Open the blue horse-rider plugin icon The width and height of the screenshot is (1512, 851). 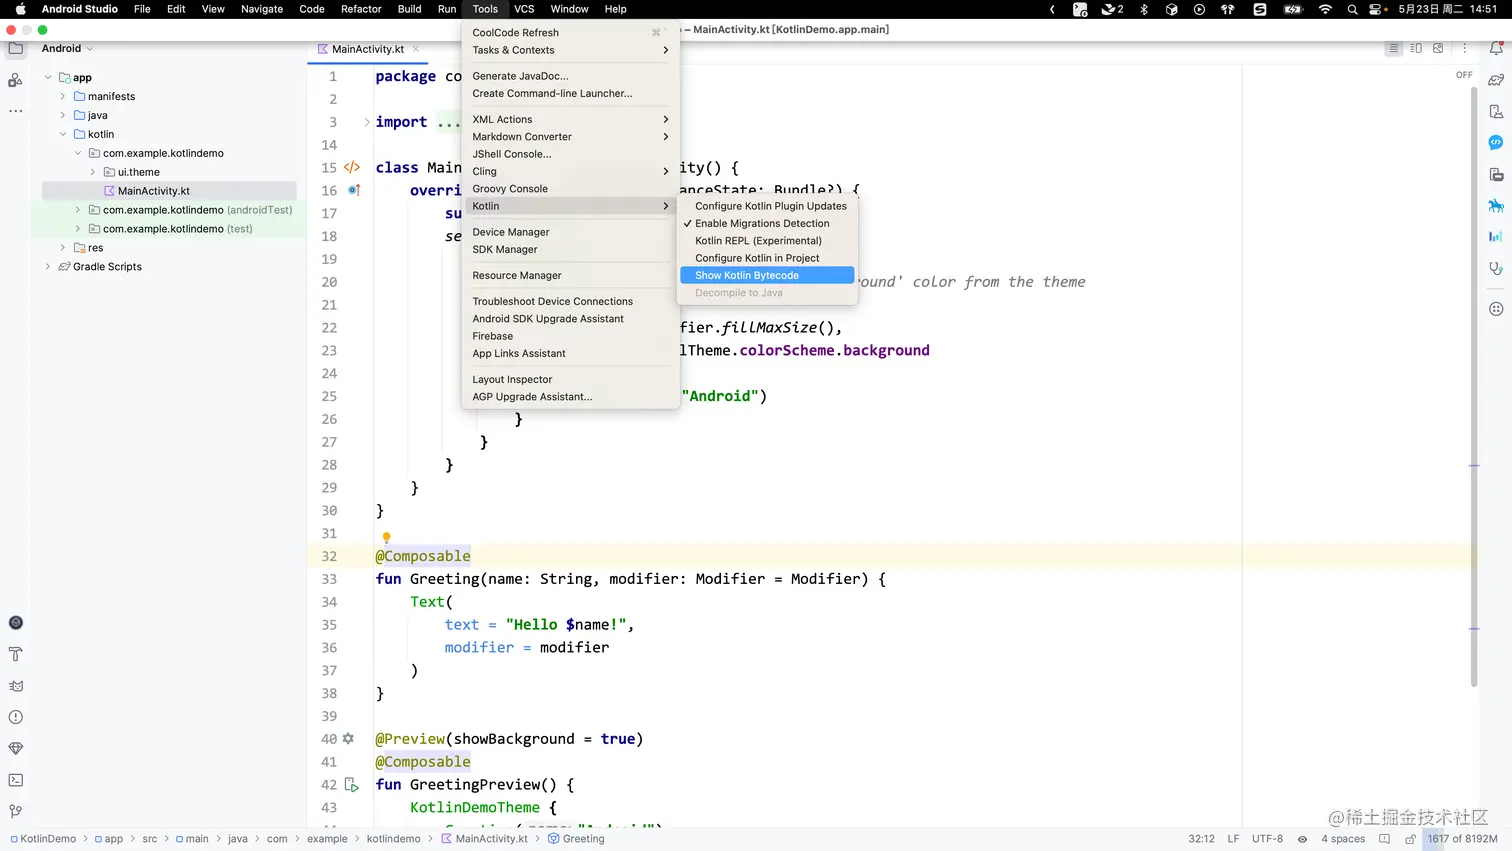click(1496, 206)
